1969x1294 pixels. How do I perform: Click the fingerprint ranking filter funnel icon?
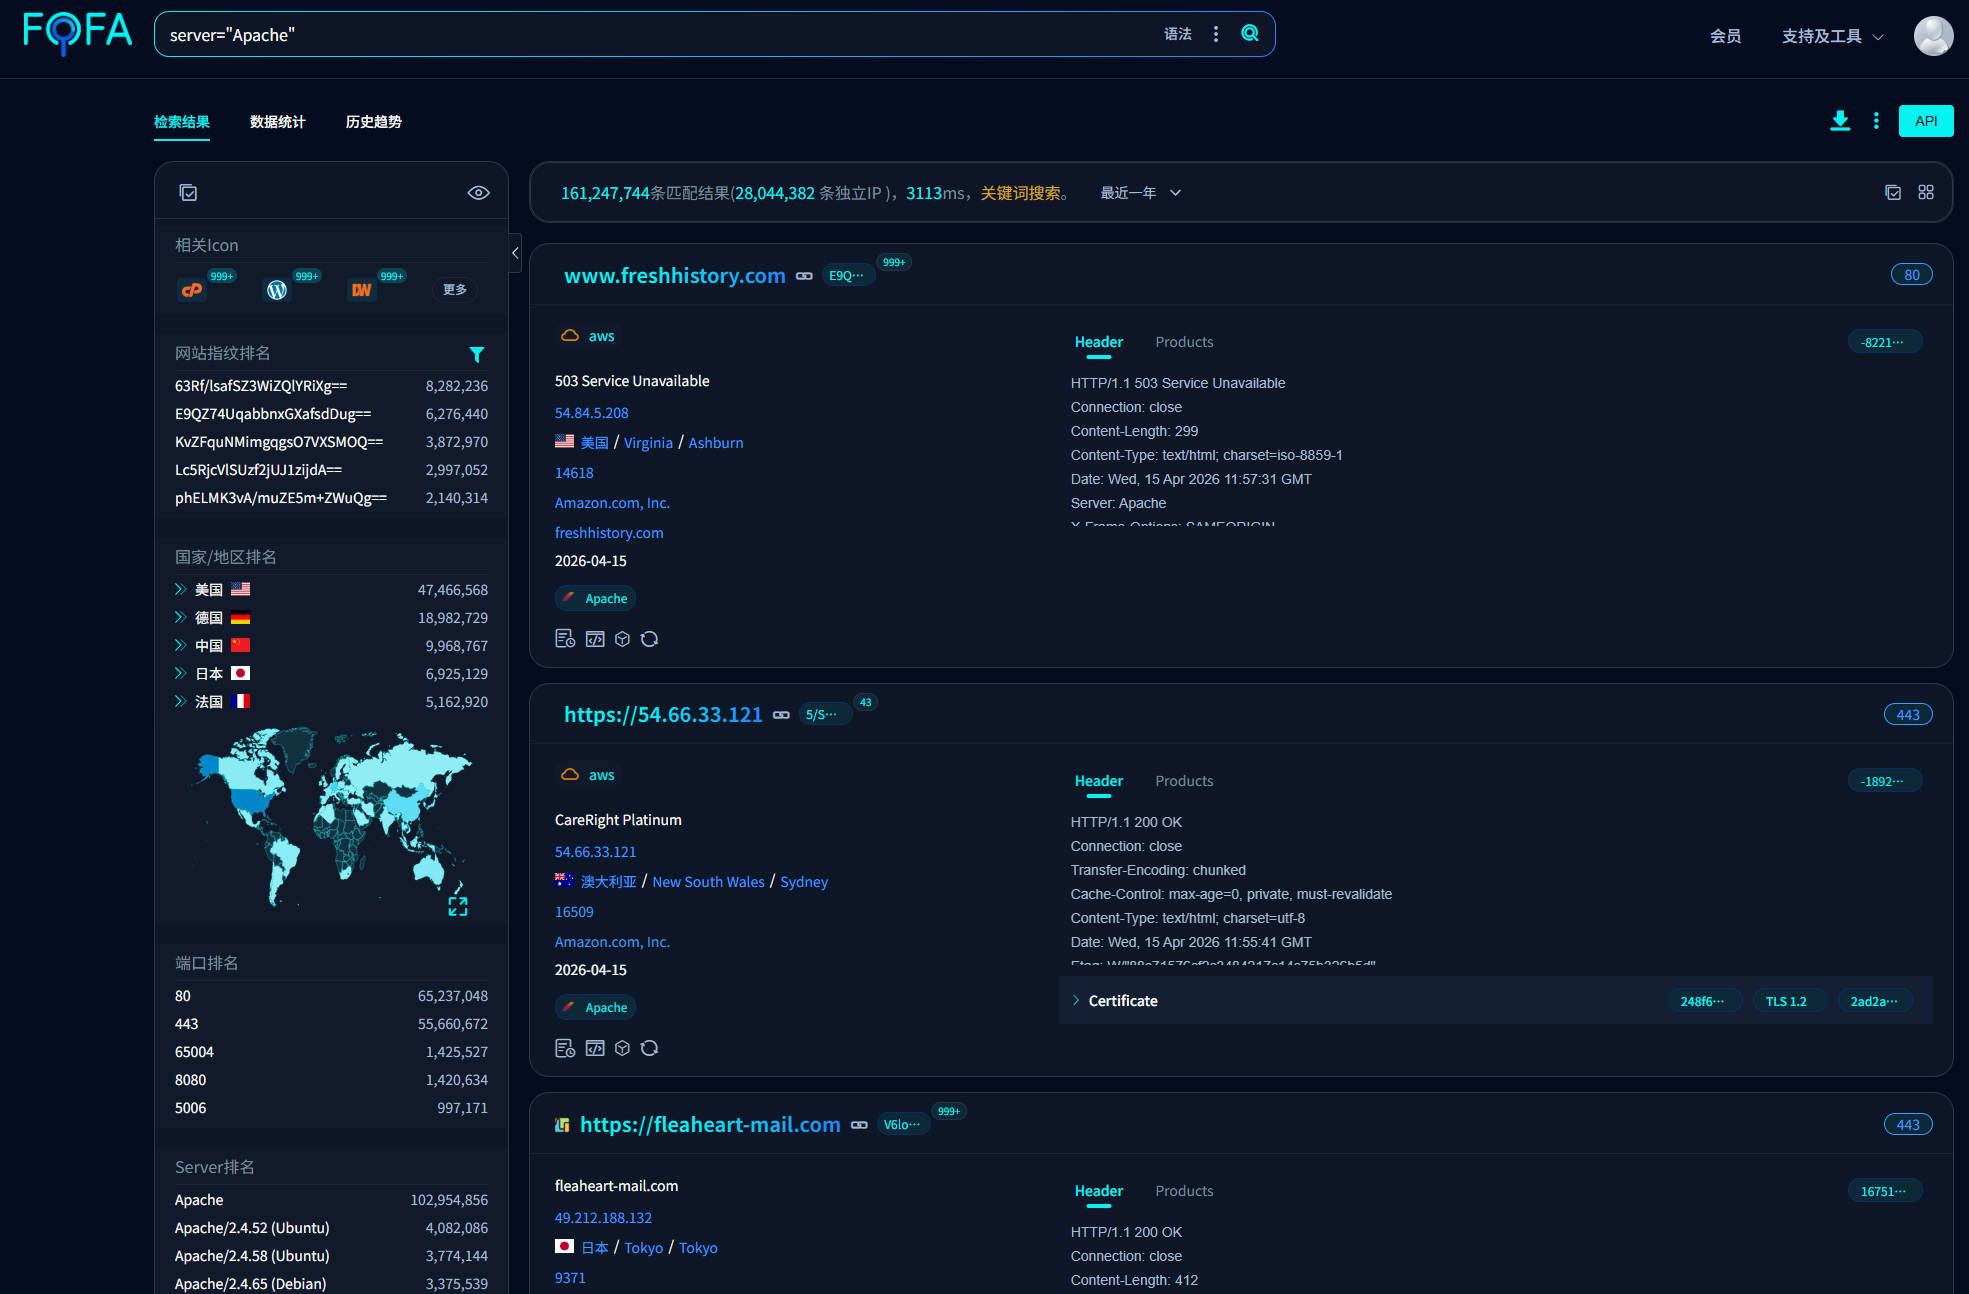(x=477, y=354)
